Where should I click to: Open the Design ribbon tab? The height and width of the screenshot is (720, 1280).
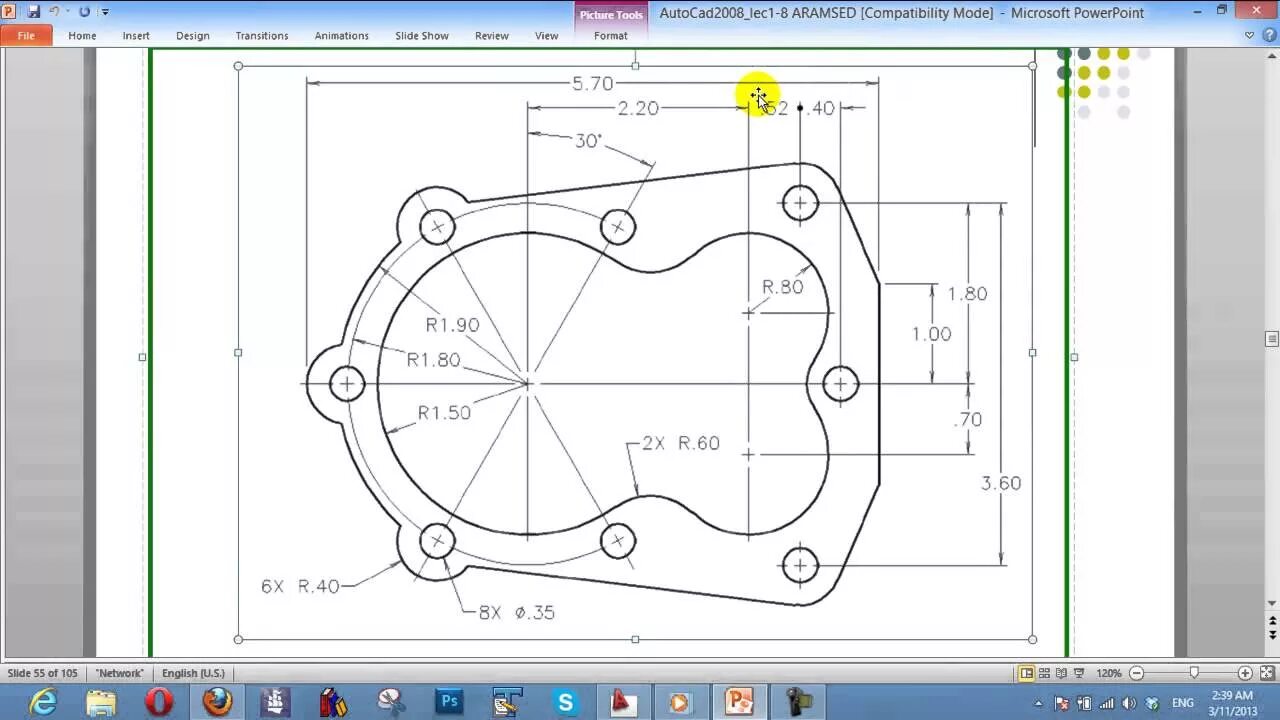click(193, 35)
